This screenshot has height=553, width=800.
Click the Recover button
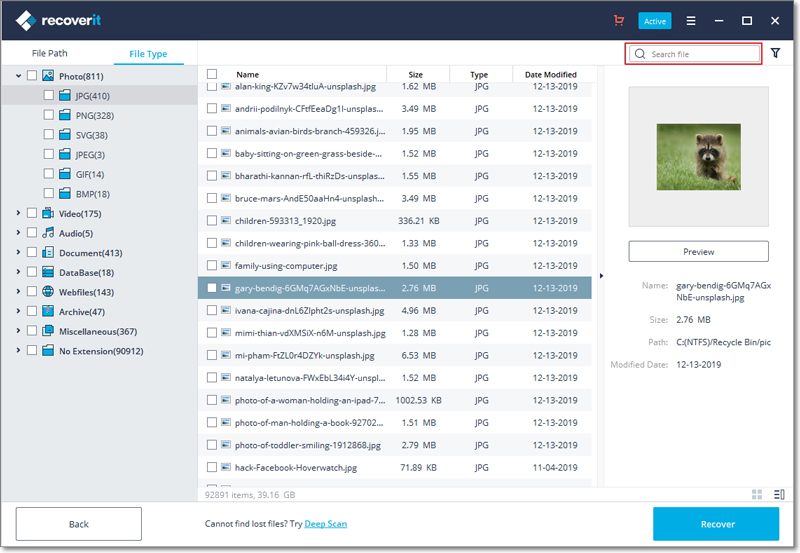pyautogui.click(x=716, y=524)
